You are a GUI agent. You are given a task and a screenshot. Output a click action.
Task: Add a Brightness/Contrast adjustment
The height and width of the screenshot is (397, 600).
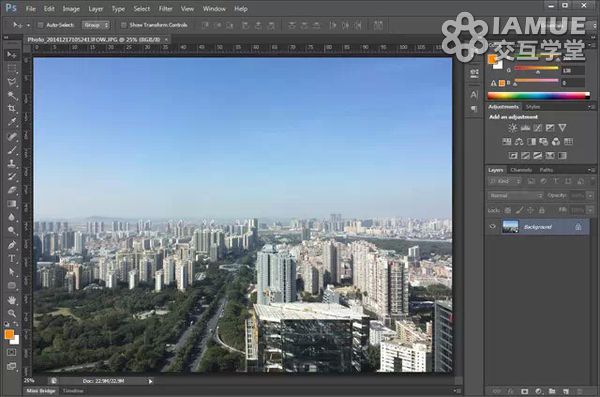tap(513, 128)
